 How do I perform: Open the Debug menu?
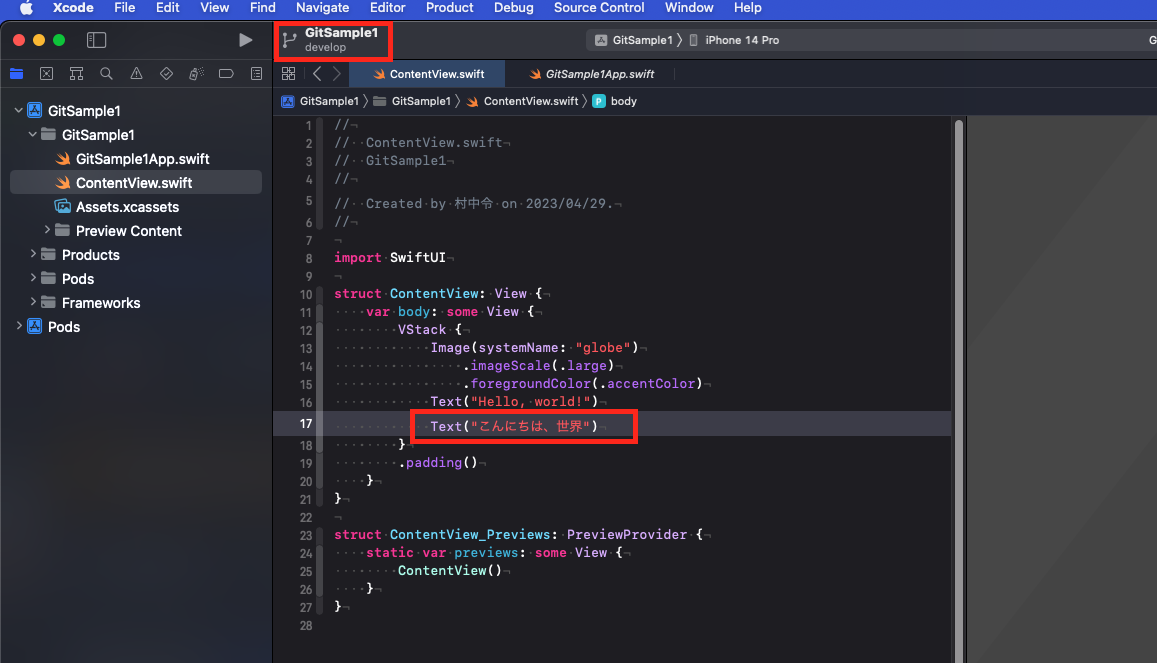pos(514,7)
